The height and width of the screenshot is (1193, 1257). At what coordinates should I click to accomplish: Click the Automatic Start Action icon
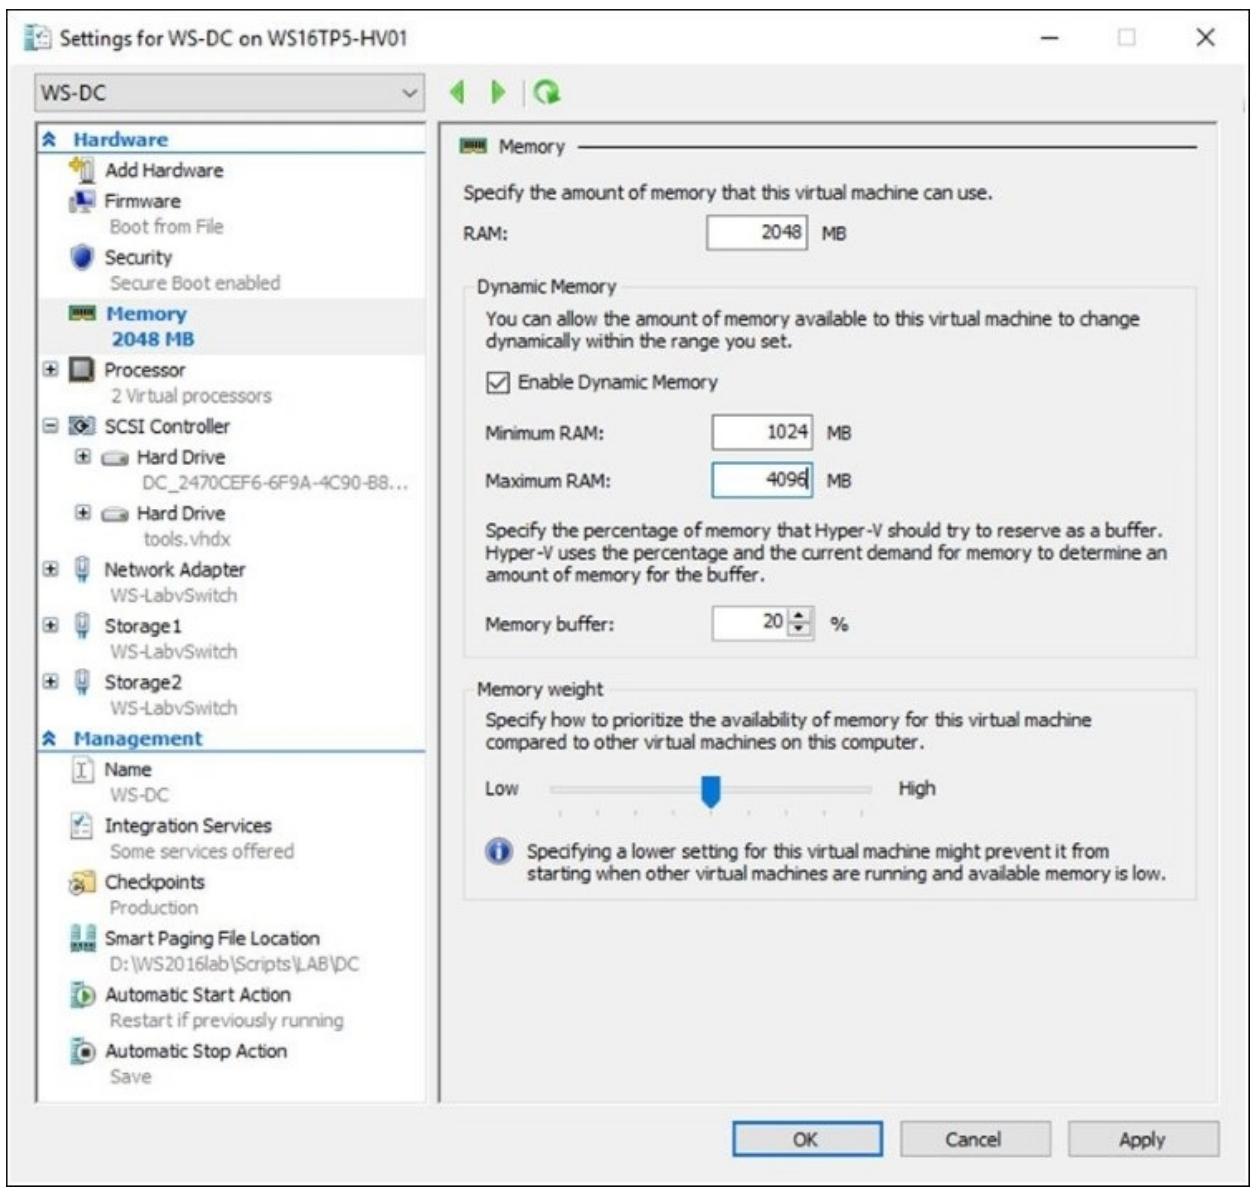tap(82, 995)
